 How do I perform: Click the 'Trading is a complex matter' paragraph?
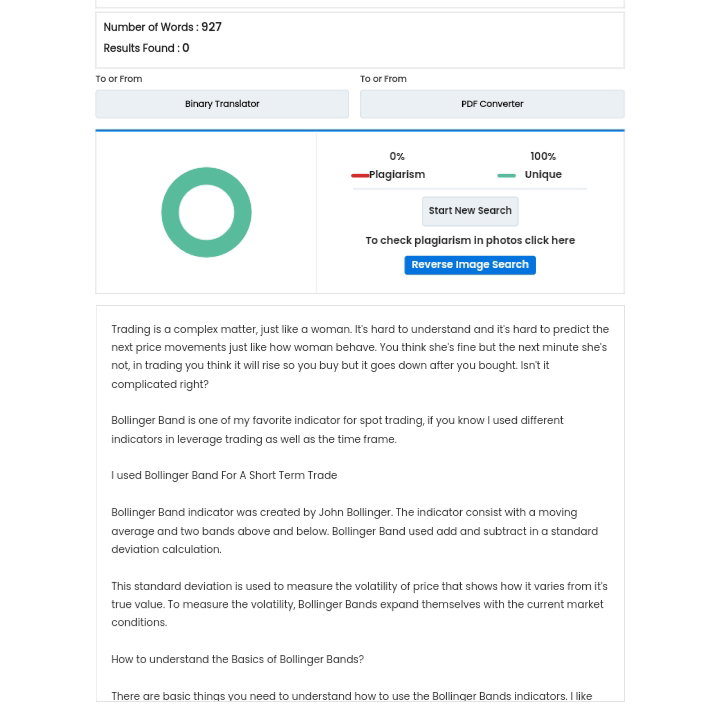pos(360,356)
